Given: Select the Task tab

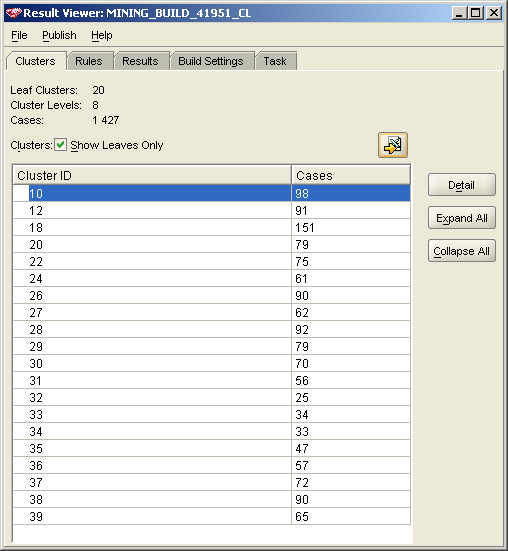Looking at the screenshot, I should pos(275,61).
